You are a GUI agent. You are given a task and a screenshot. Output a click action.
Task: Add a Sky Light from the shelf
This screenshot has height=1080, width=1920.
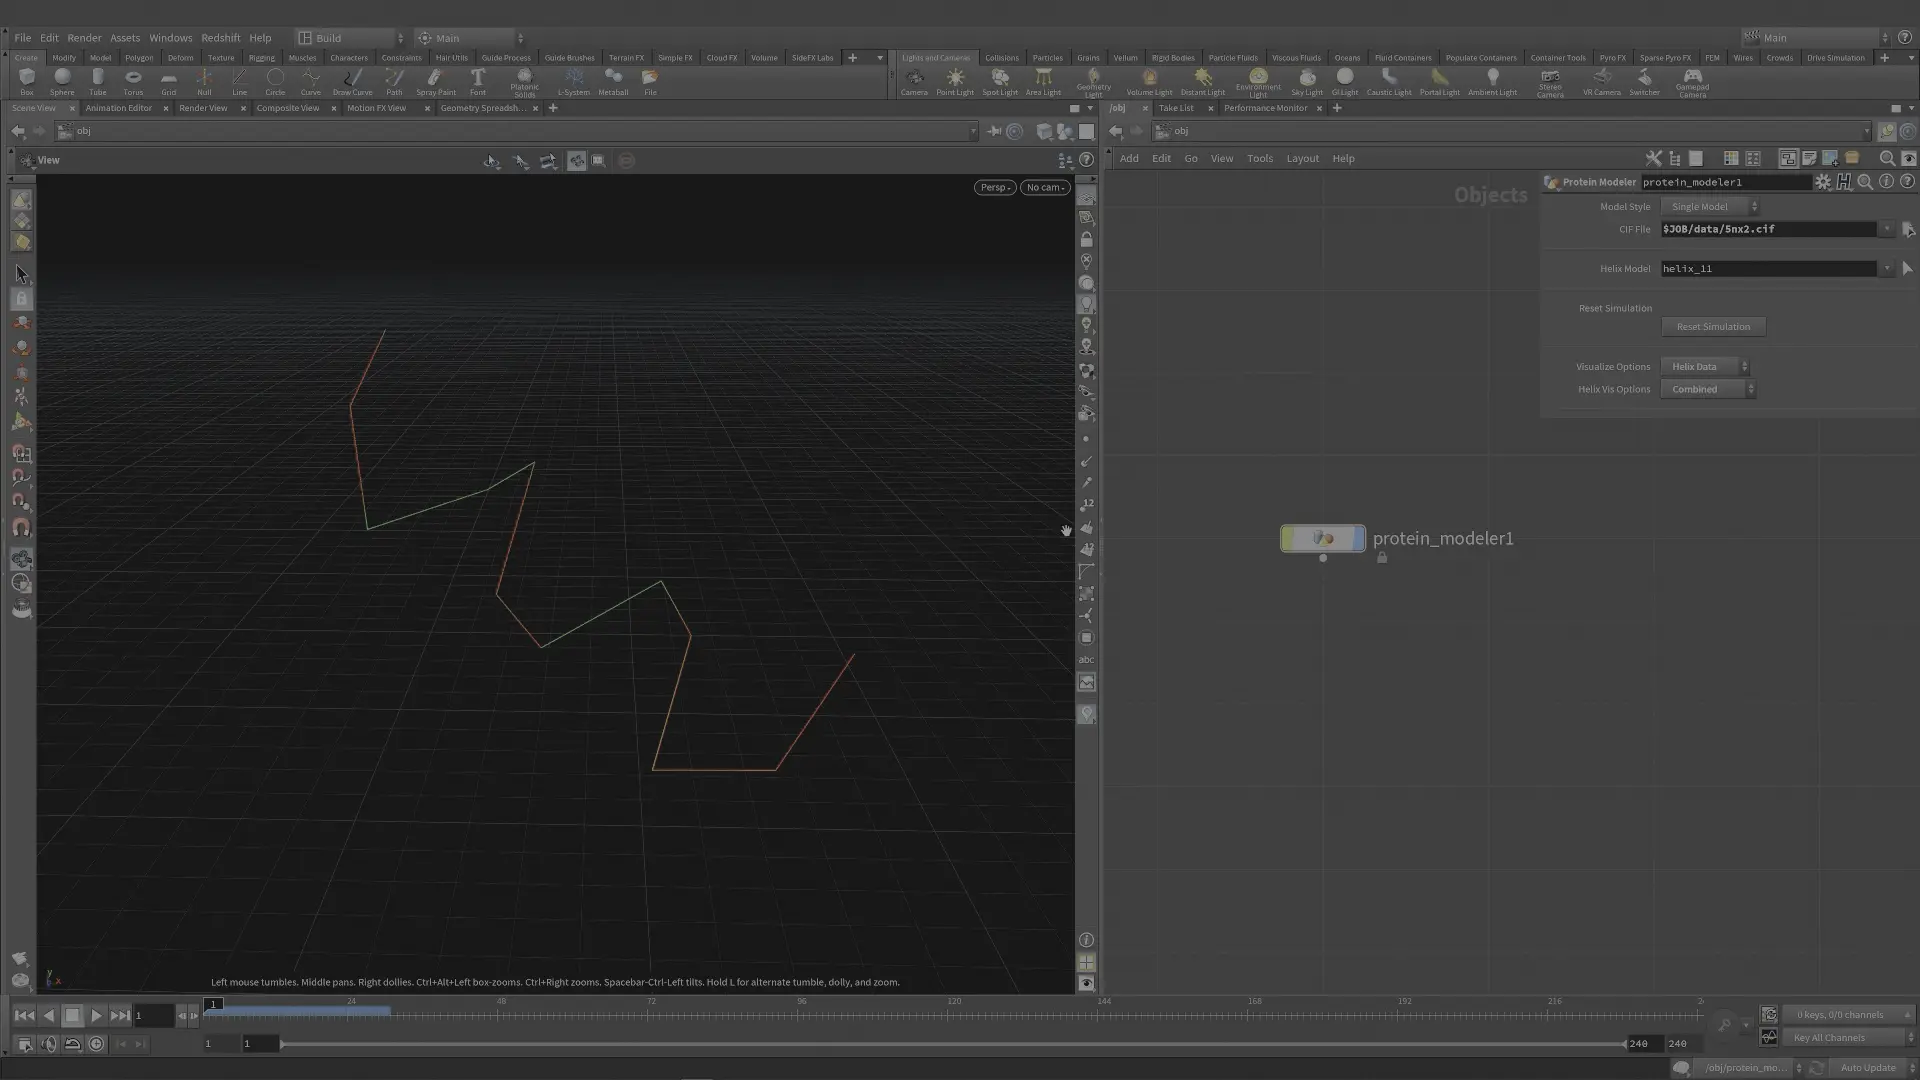(1307, 81)
